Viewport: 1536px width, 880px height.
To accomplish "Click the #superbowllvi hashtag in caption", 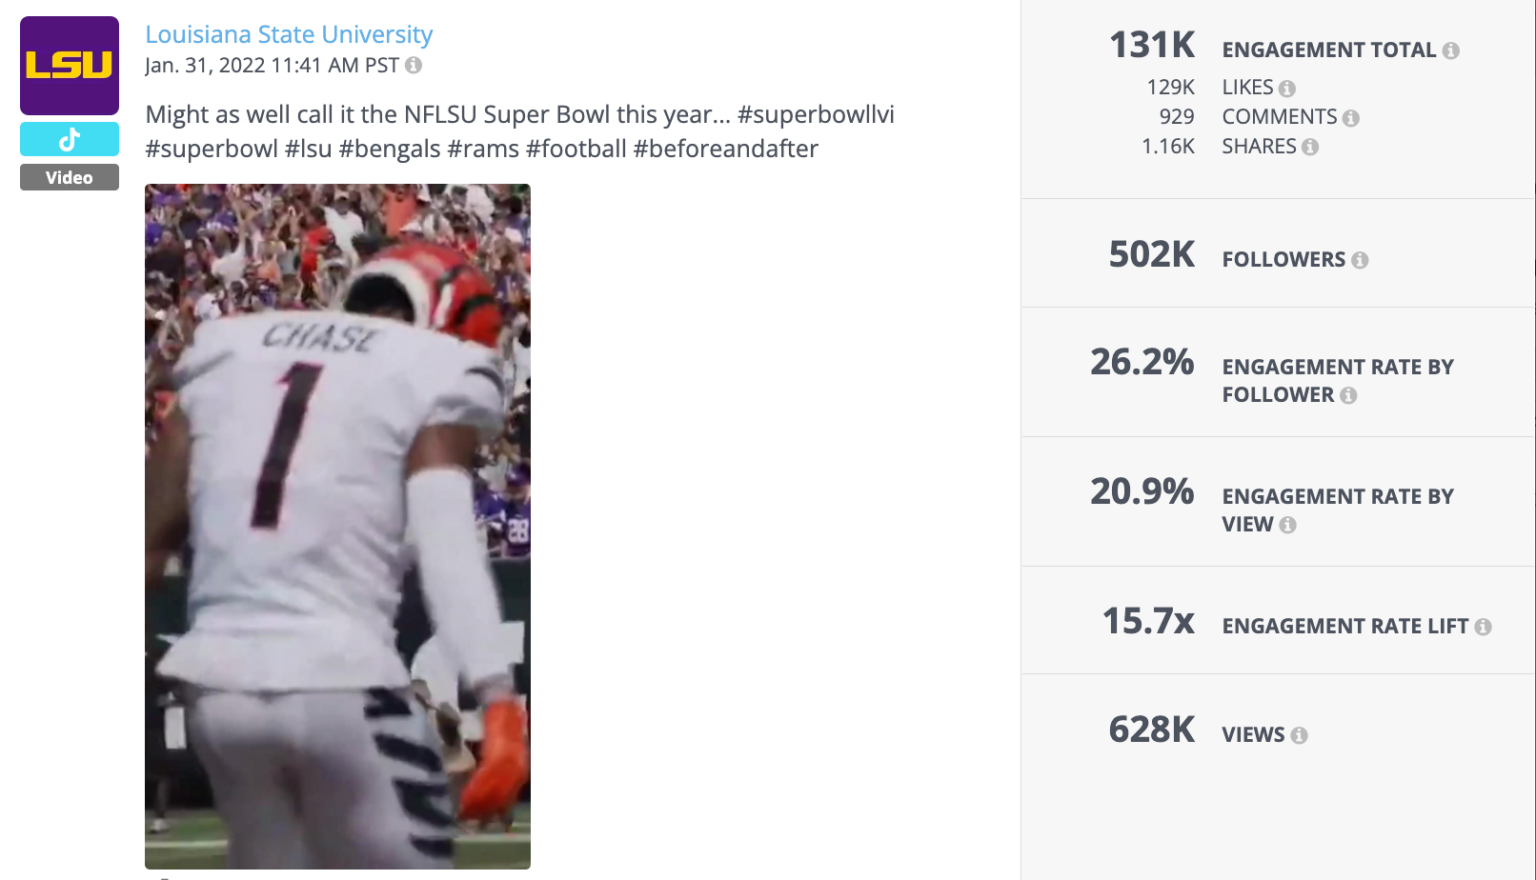I will (816, 114).
